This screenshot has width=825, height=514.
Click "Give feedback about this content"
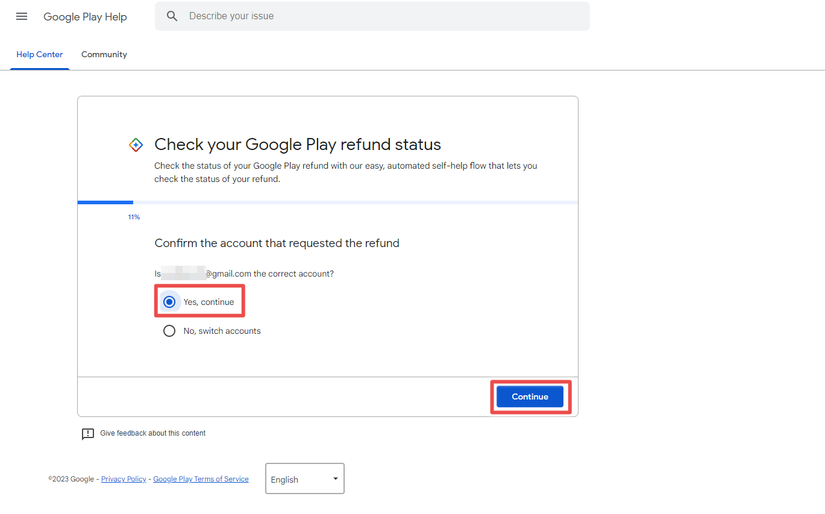coord(152,434)
